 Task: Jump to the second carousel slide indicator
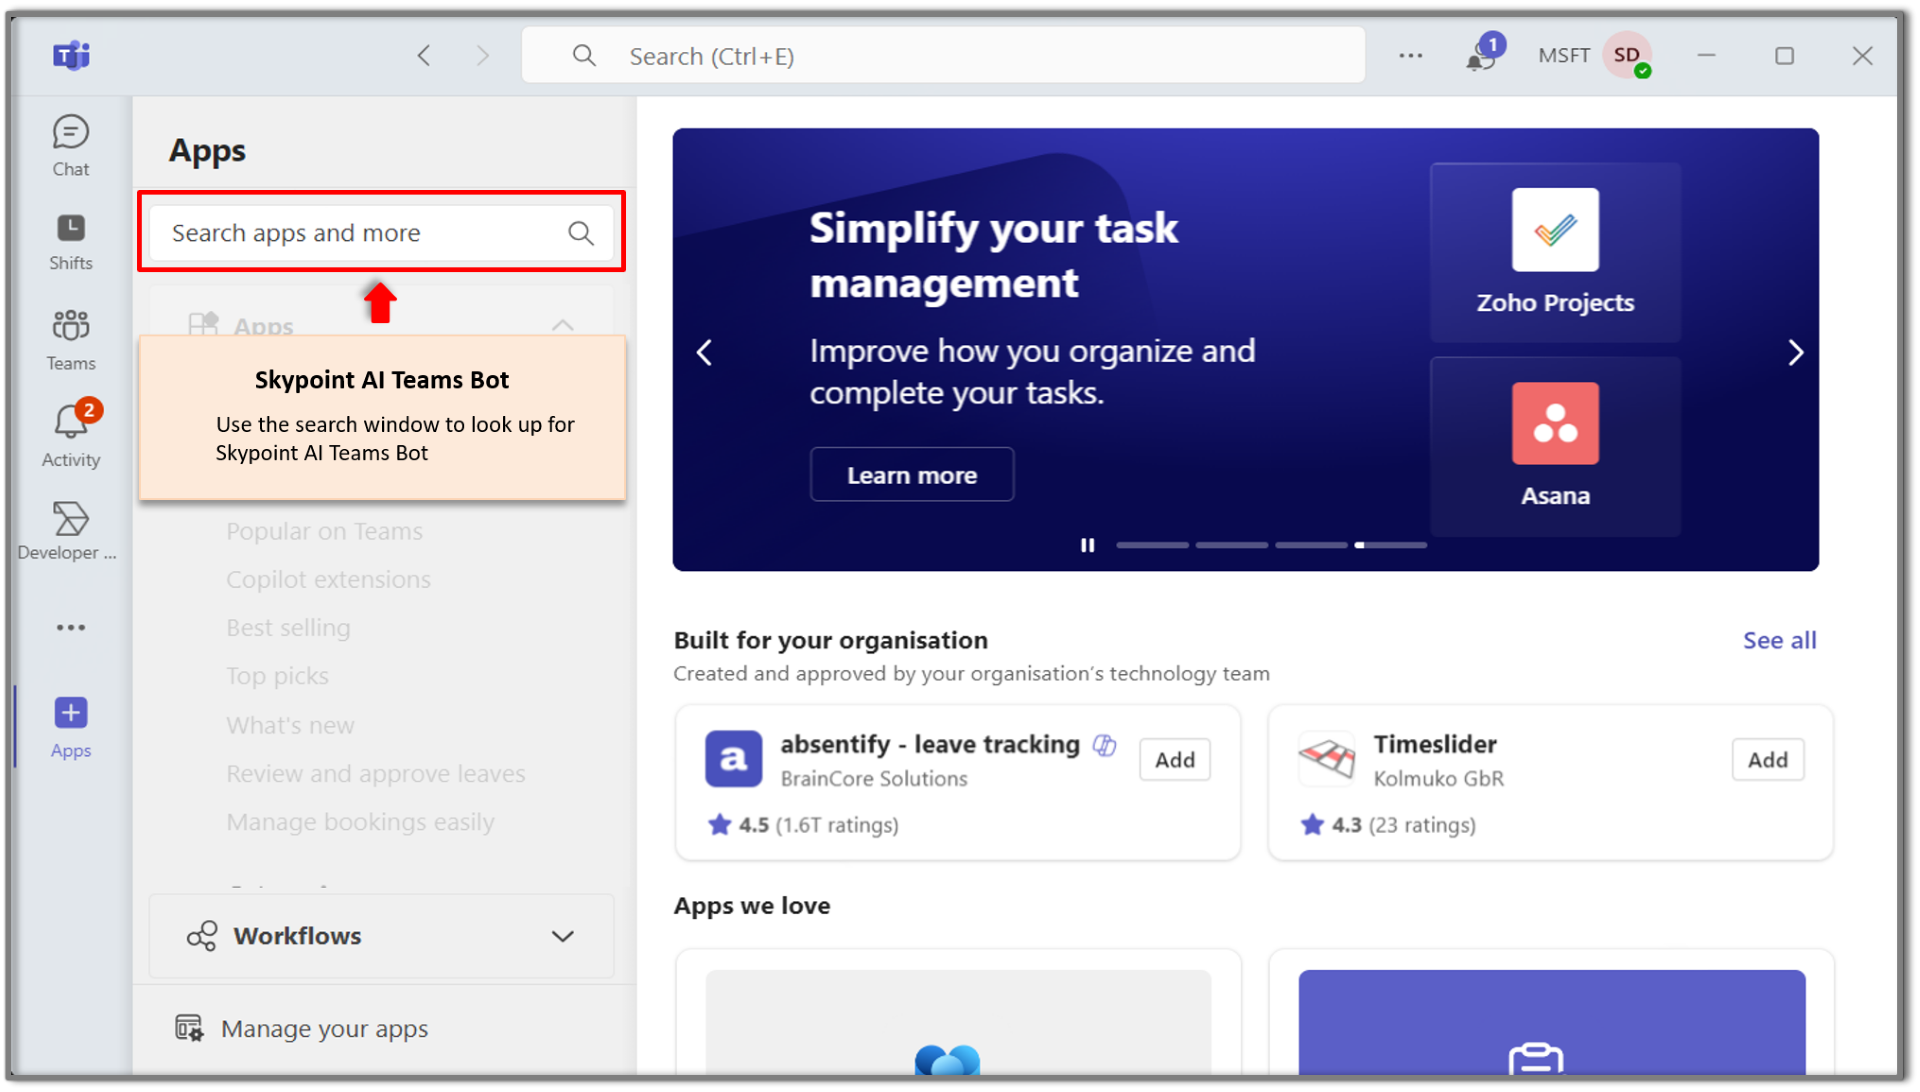click(x=1232, y=545)
